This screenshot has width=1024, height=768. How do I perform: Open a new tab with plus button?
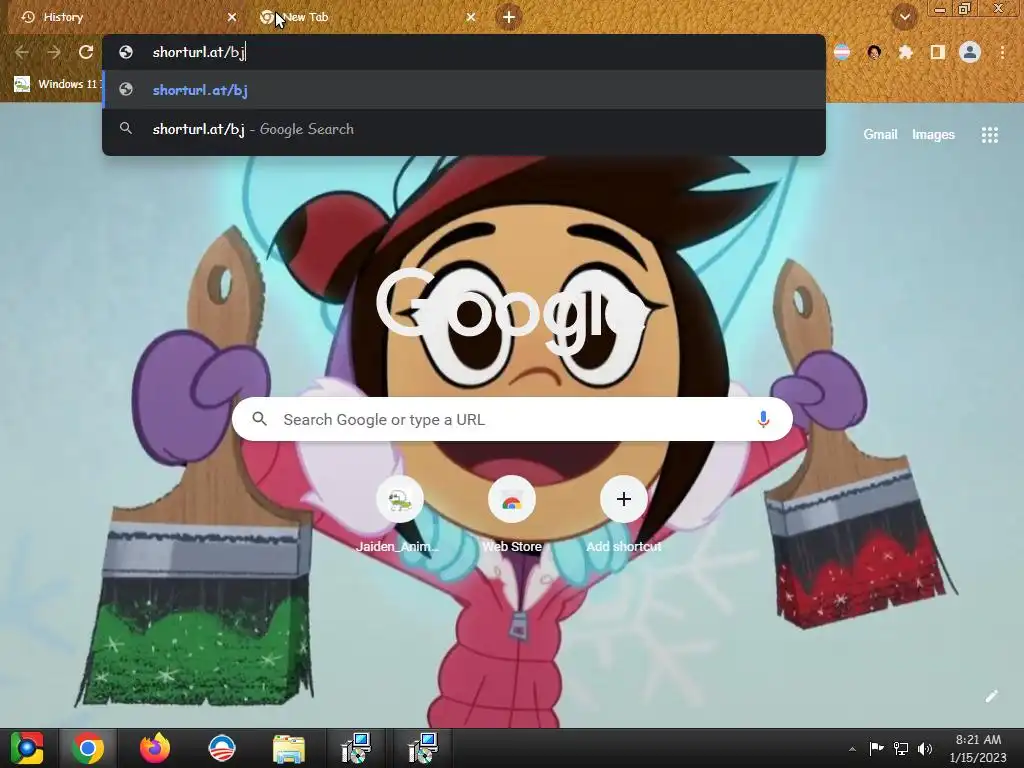pyautogui.click(x=509, y=17)
